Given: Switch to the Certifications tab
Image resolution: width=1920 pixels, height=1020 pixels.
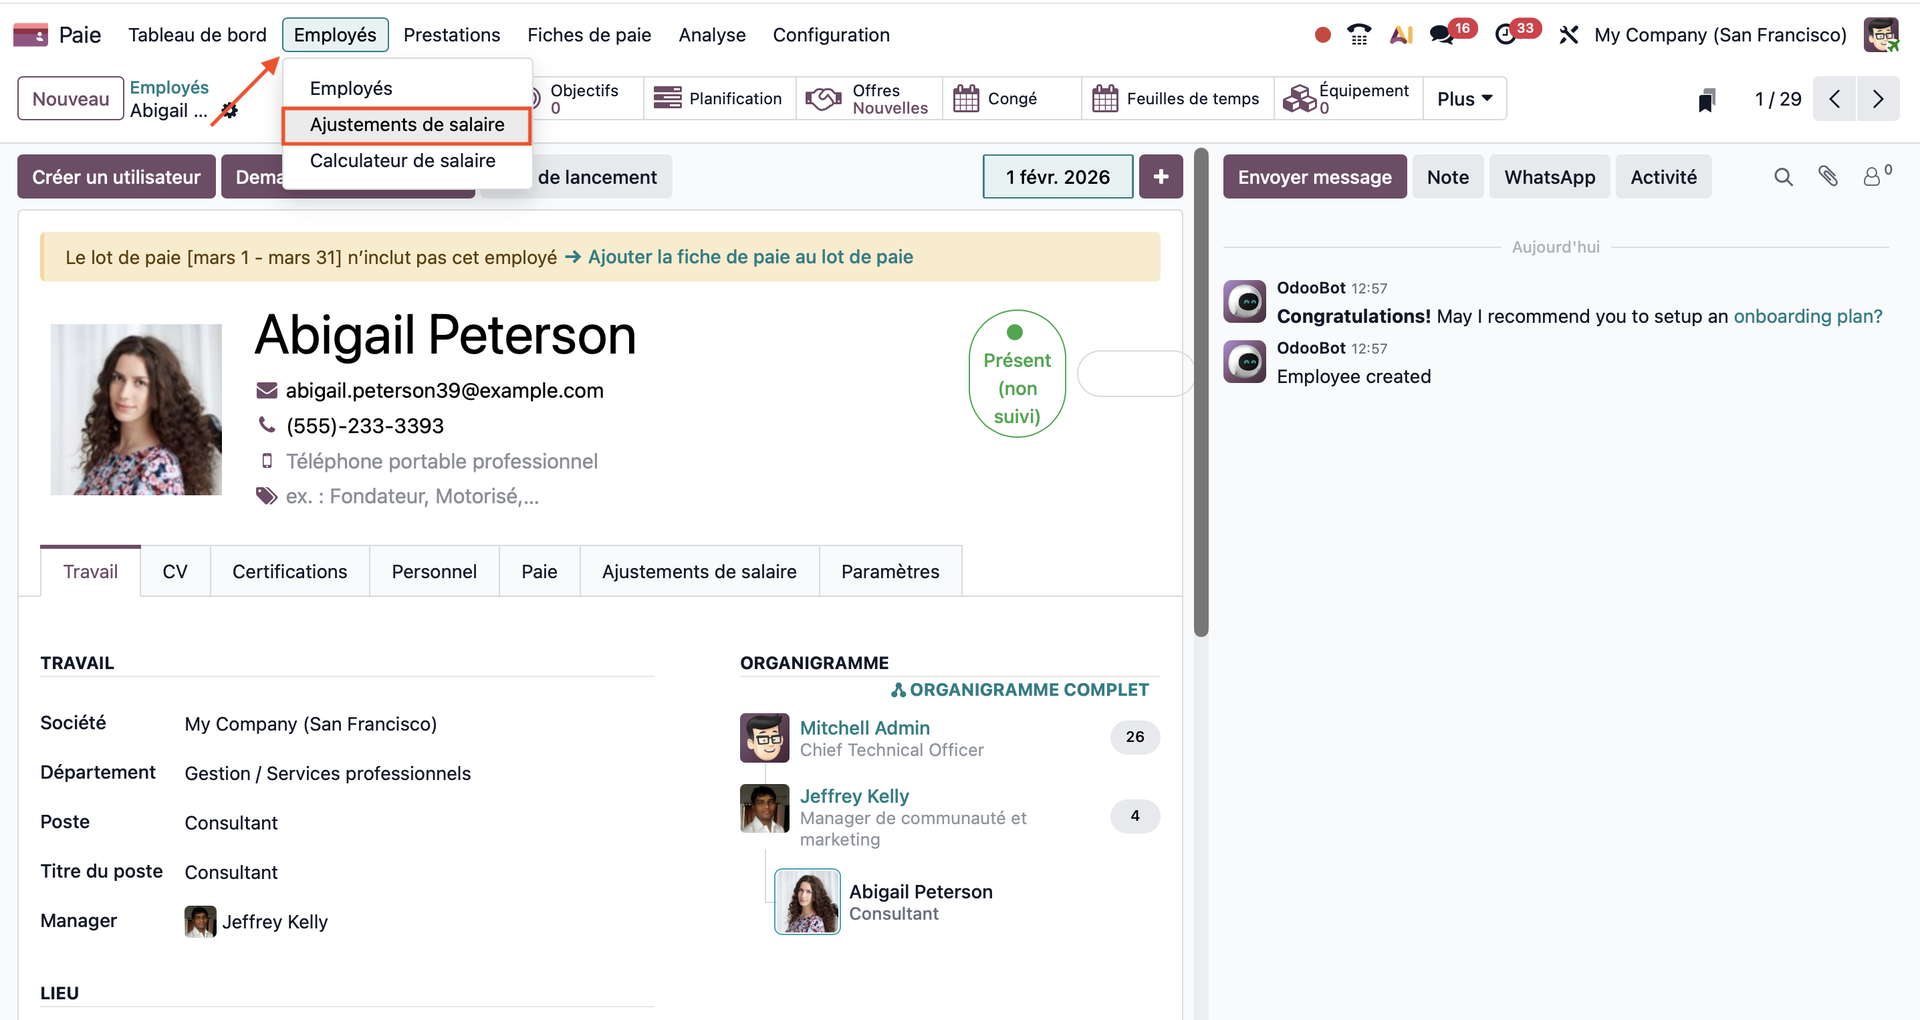Looking at the screenshot, I should tap(290, 572).
